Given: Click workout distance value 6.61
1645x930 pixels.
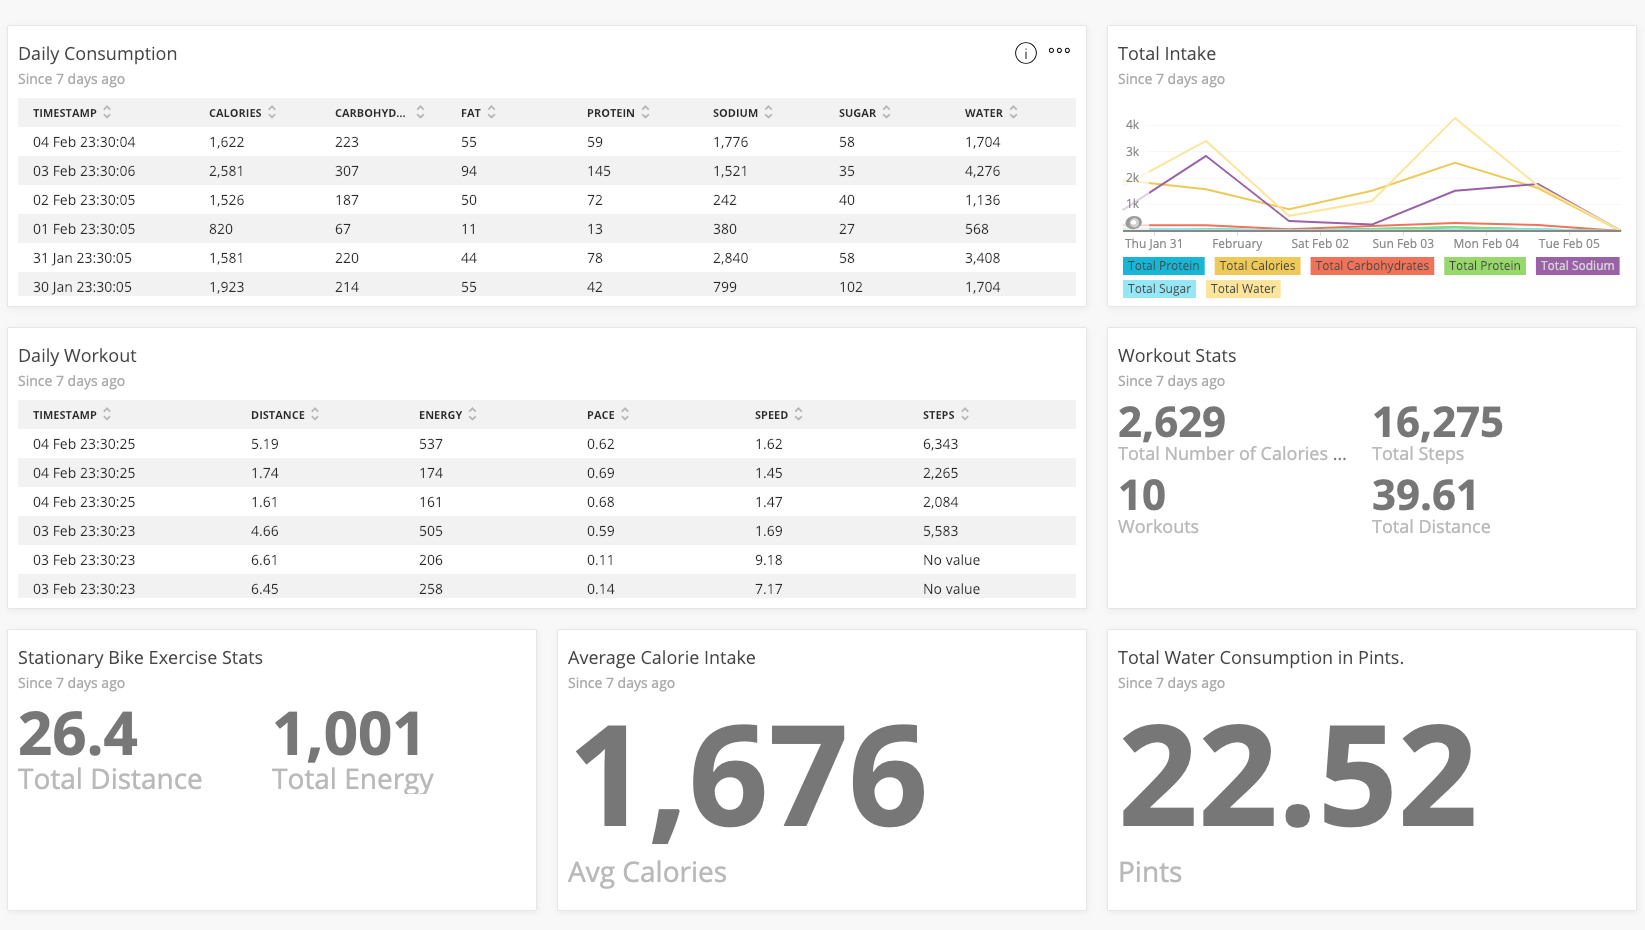Looking at the screenshot, I should point(265,560).
